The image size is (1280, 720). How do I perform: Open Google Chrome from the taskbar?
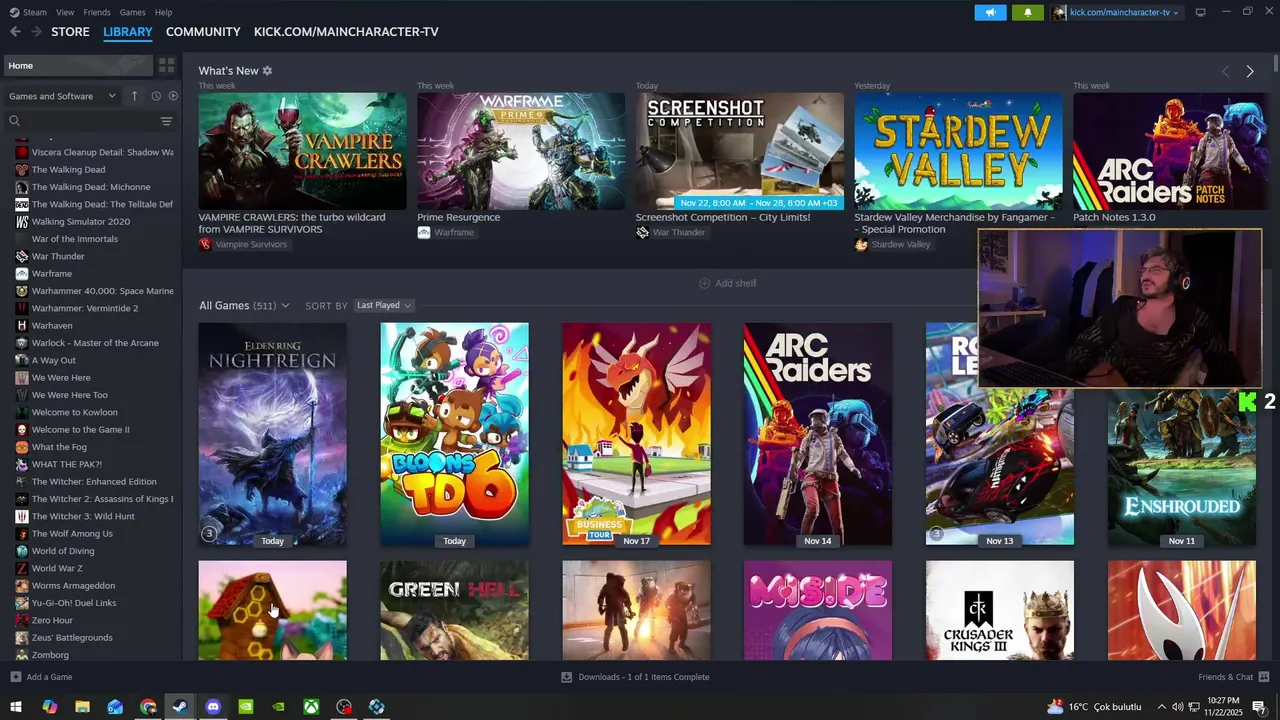point(148,707)
